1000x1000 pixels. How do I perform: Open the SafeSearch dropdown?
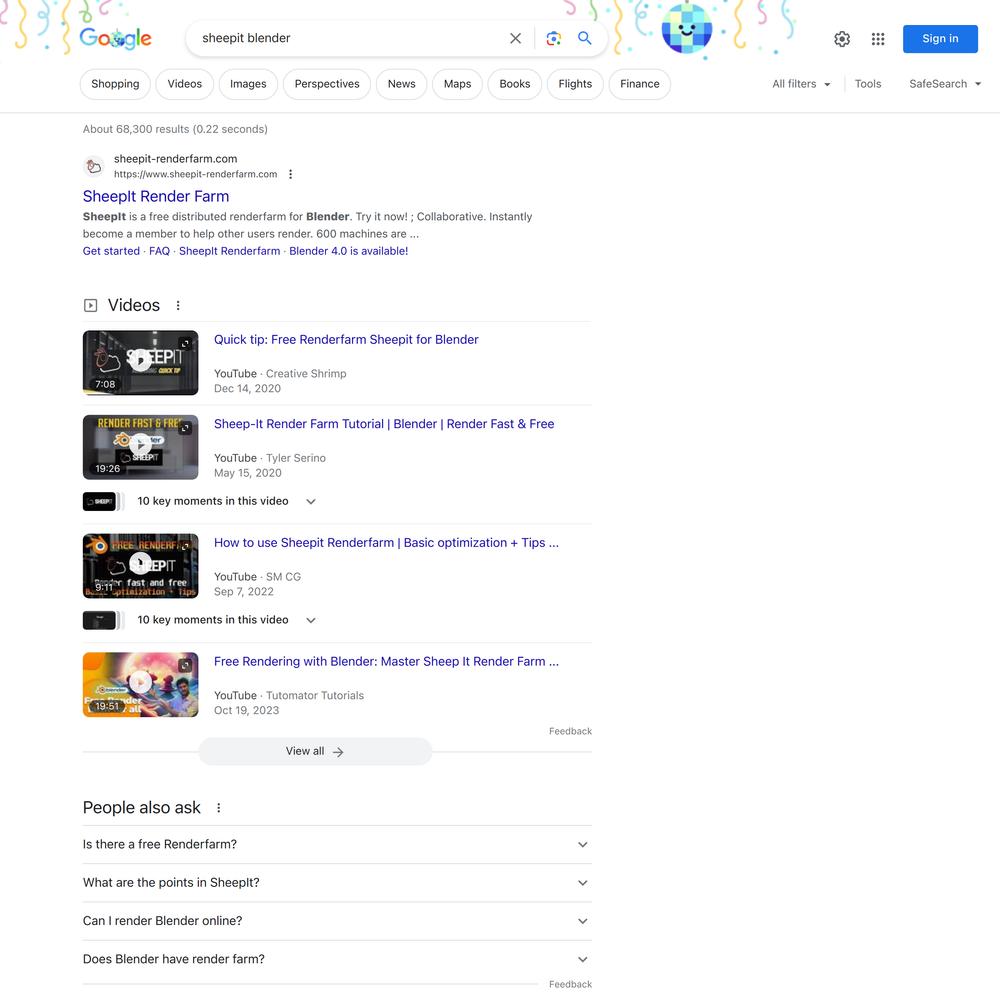coord(945,84)
